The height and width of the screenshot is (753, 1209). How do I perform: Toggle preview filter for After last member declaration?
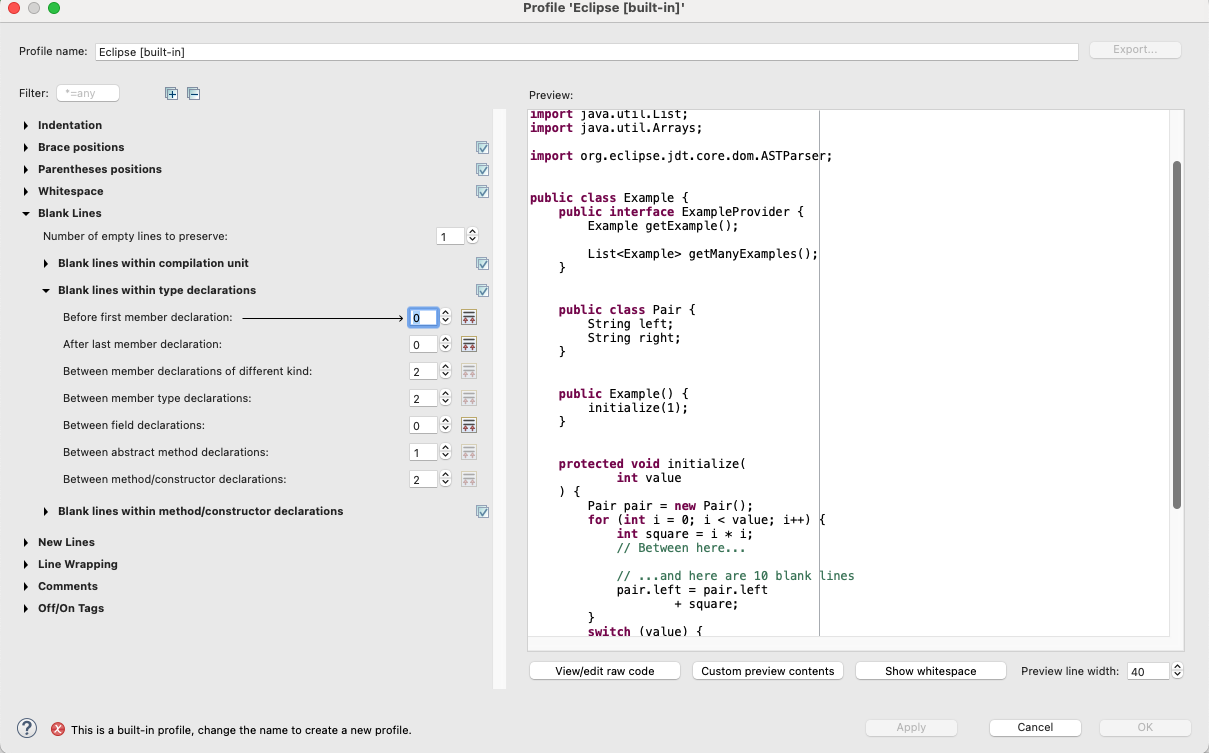(468, 344)
